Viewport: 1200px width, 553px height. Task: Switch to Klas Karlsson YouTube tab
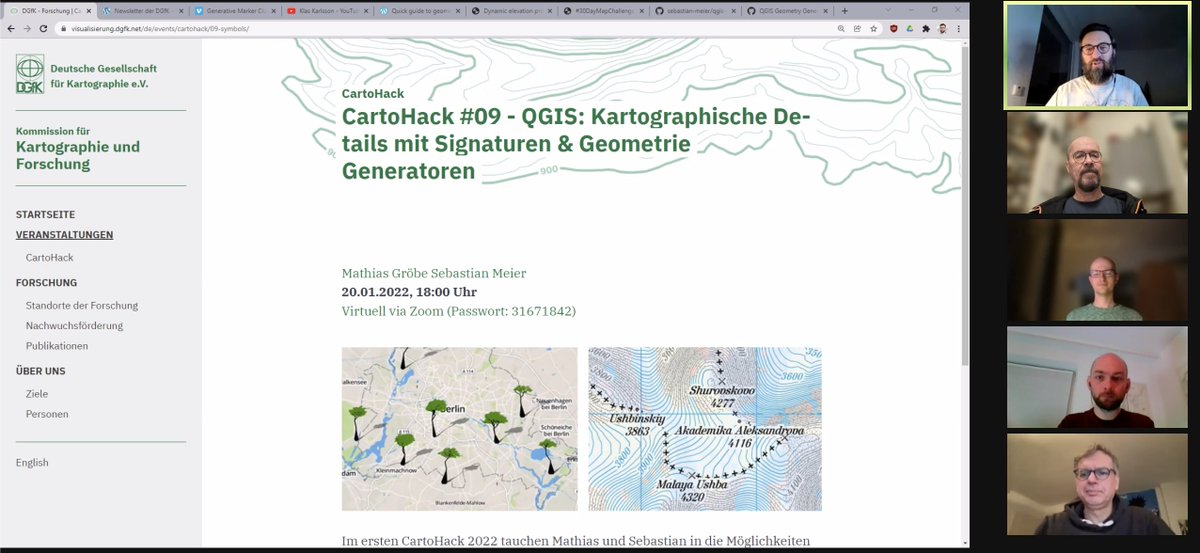(x=327, y=10)
